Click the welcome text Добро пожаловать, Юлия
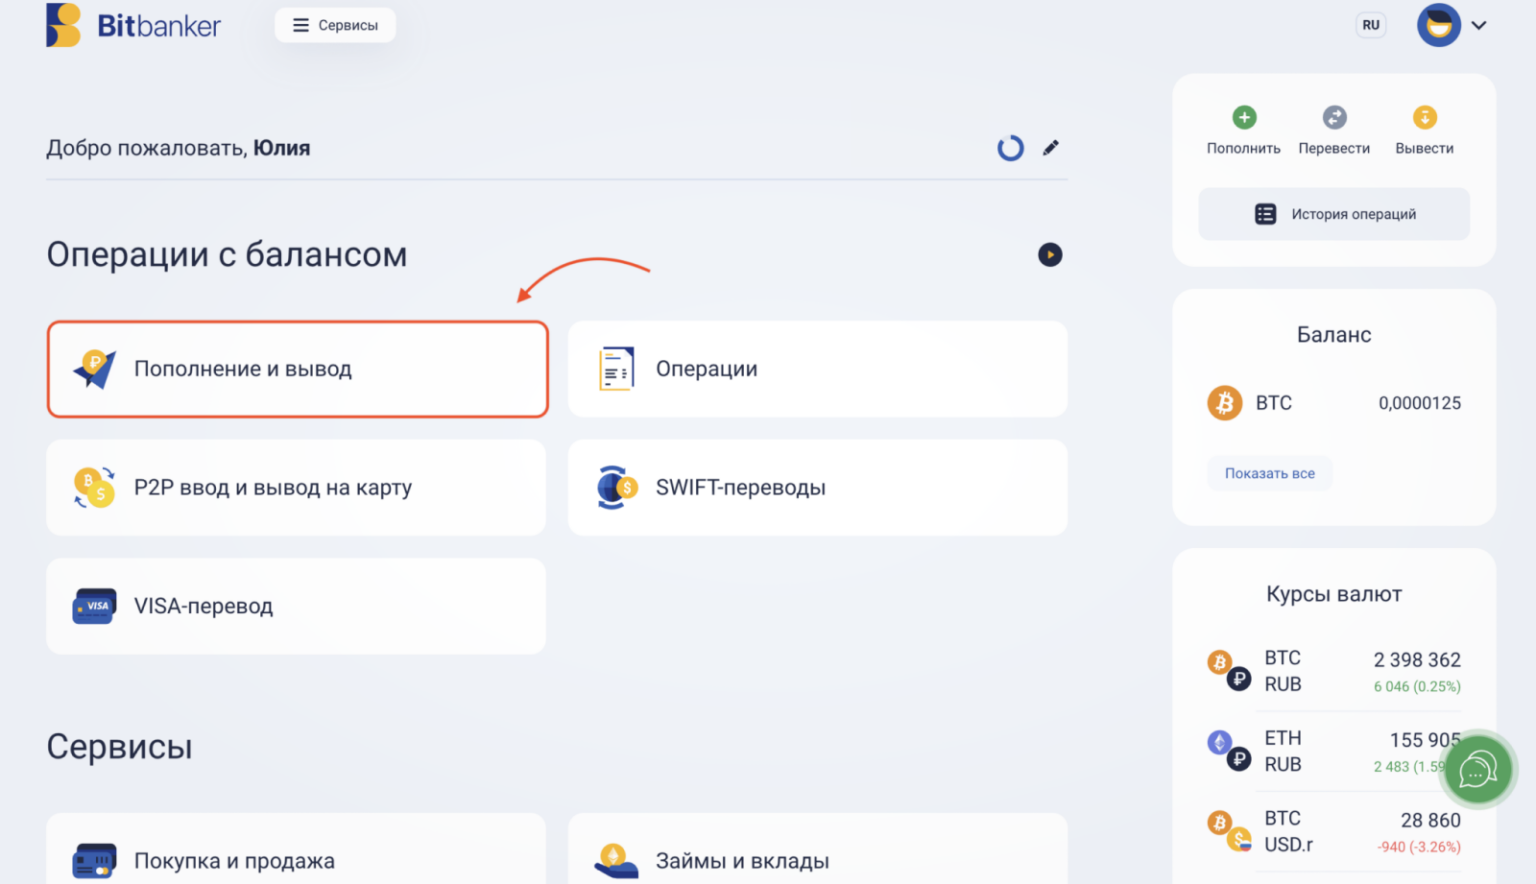Viewport: 1536px width, 884px height. point(178,148)
